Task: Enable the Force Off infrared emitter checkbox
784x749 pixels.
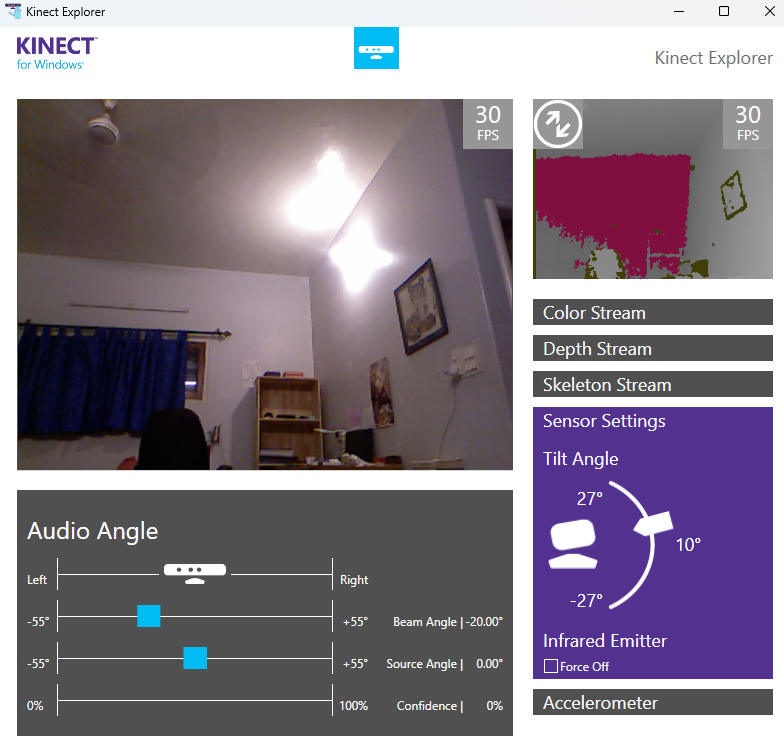Action: click(x=550, y=666)
